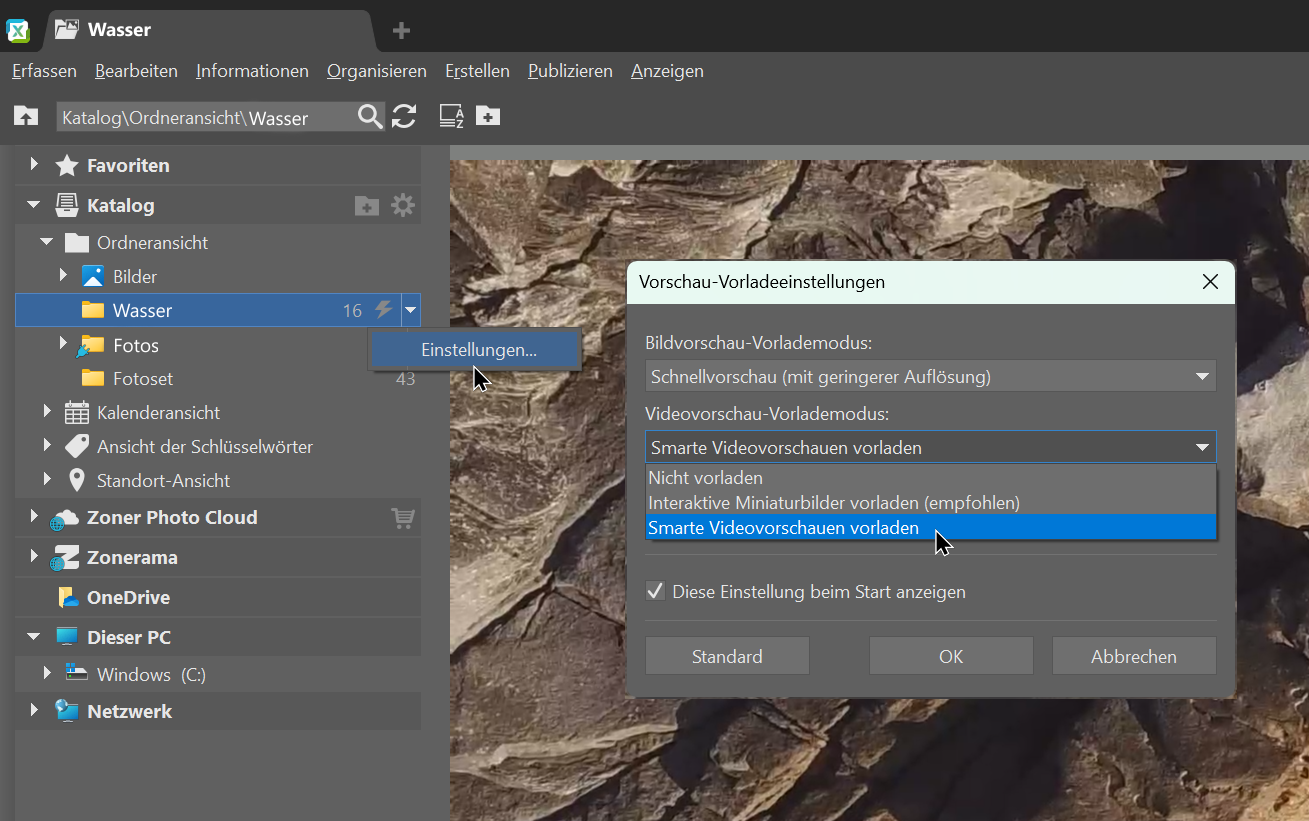Click the lightning preload icon on Wasser folder
This screenshot has width=1309, height=821.
coord(381,310)
